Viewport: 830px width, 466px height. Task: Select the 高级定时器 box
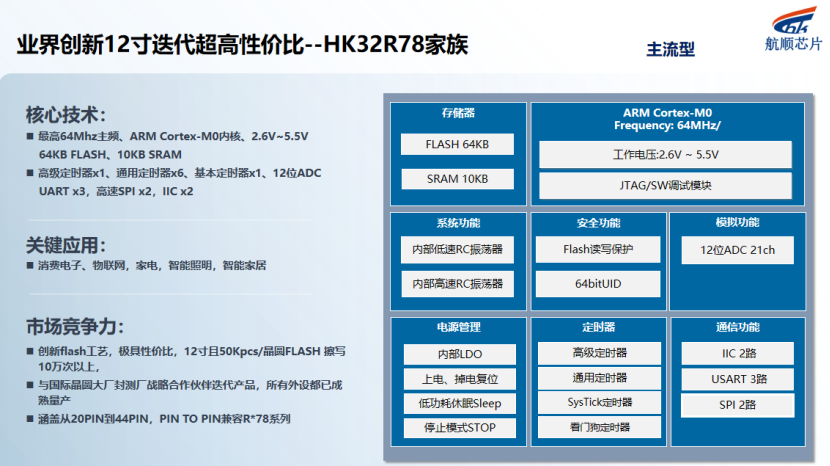(598, 353)
